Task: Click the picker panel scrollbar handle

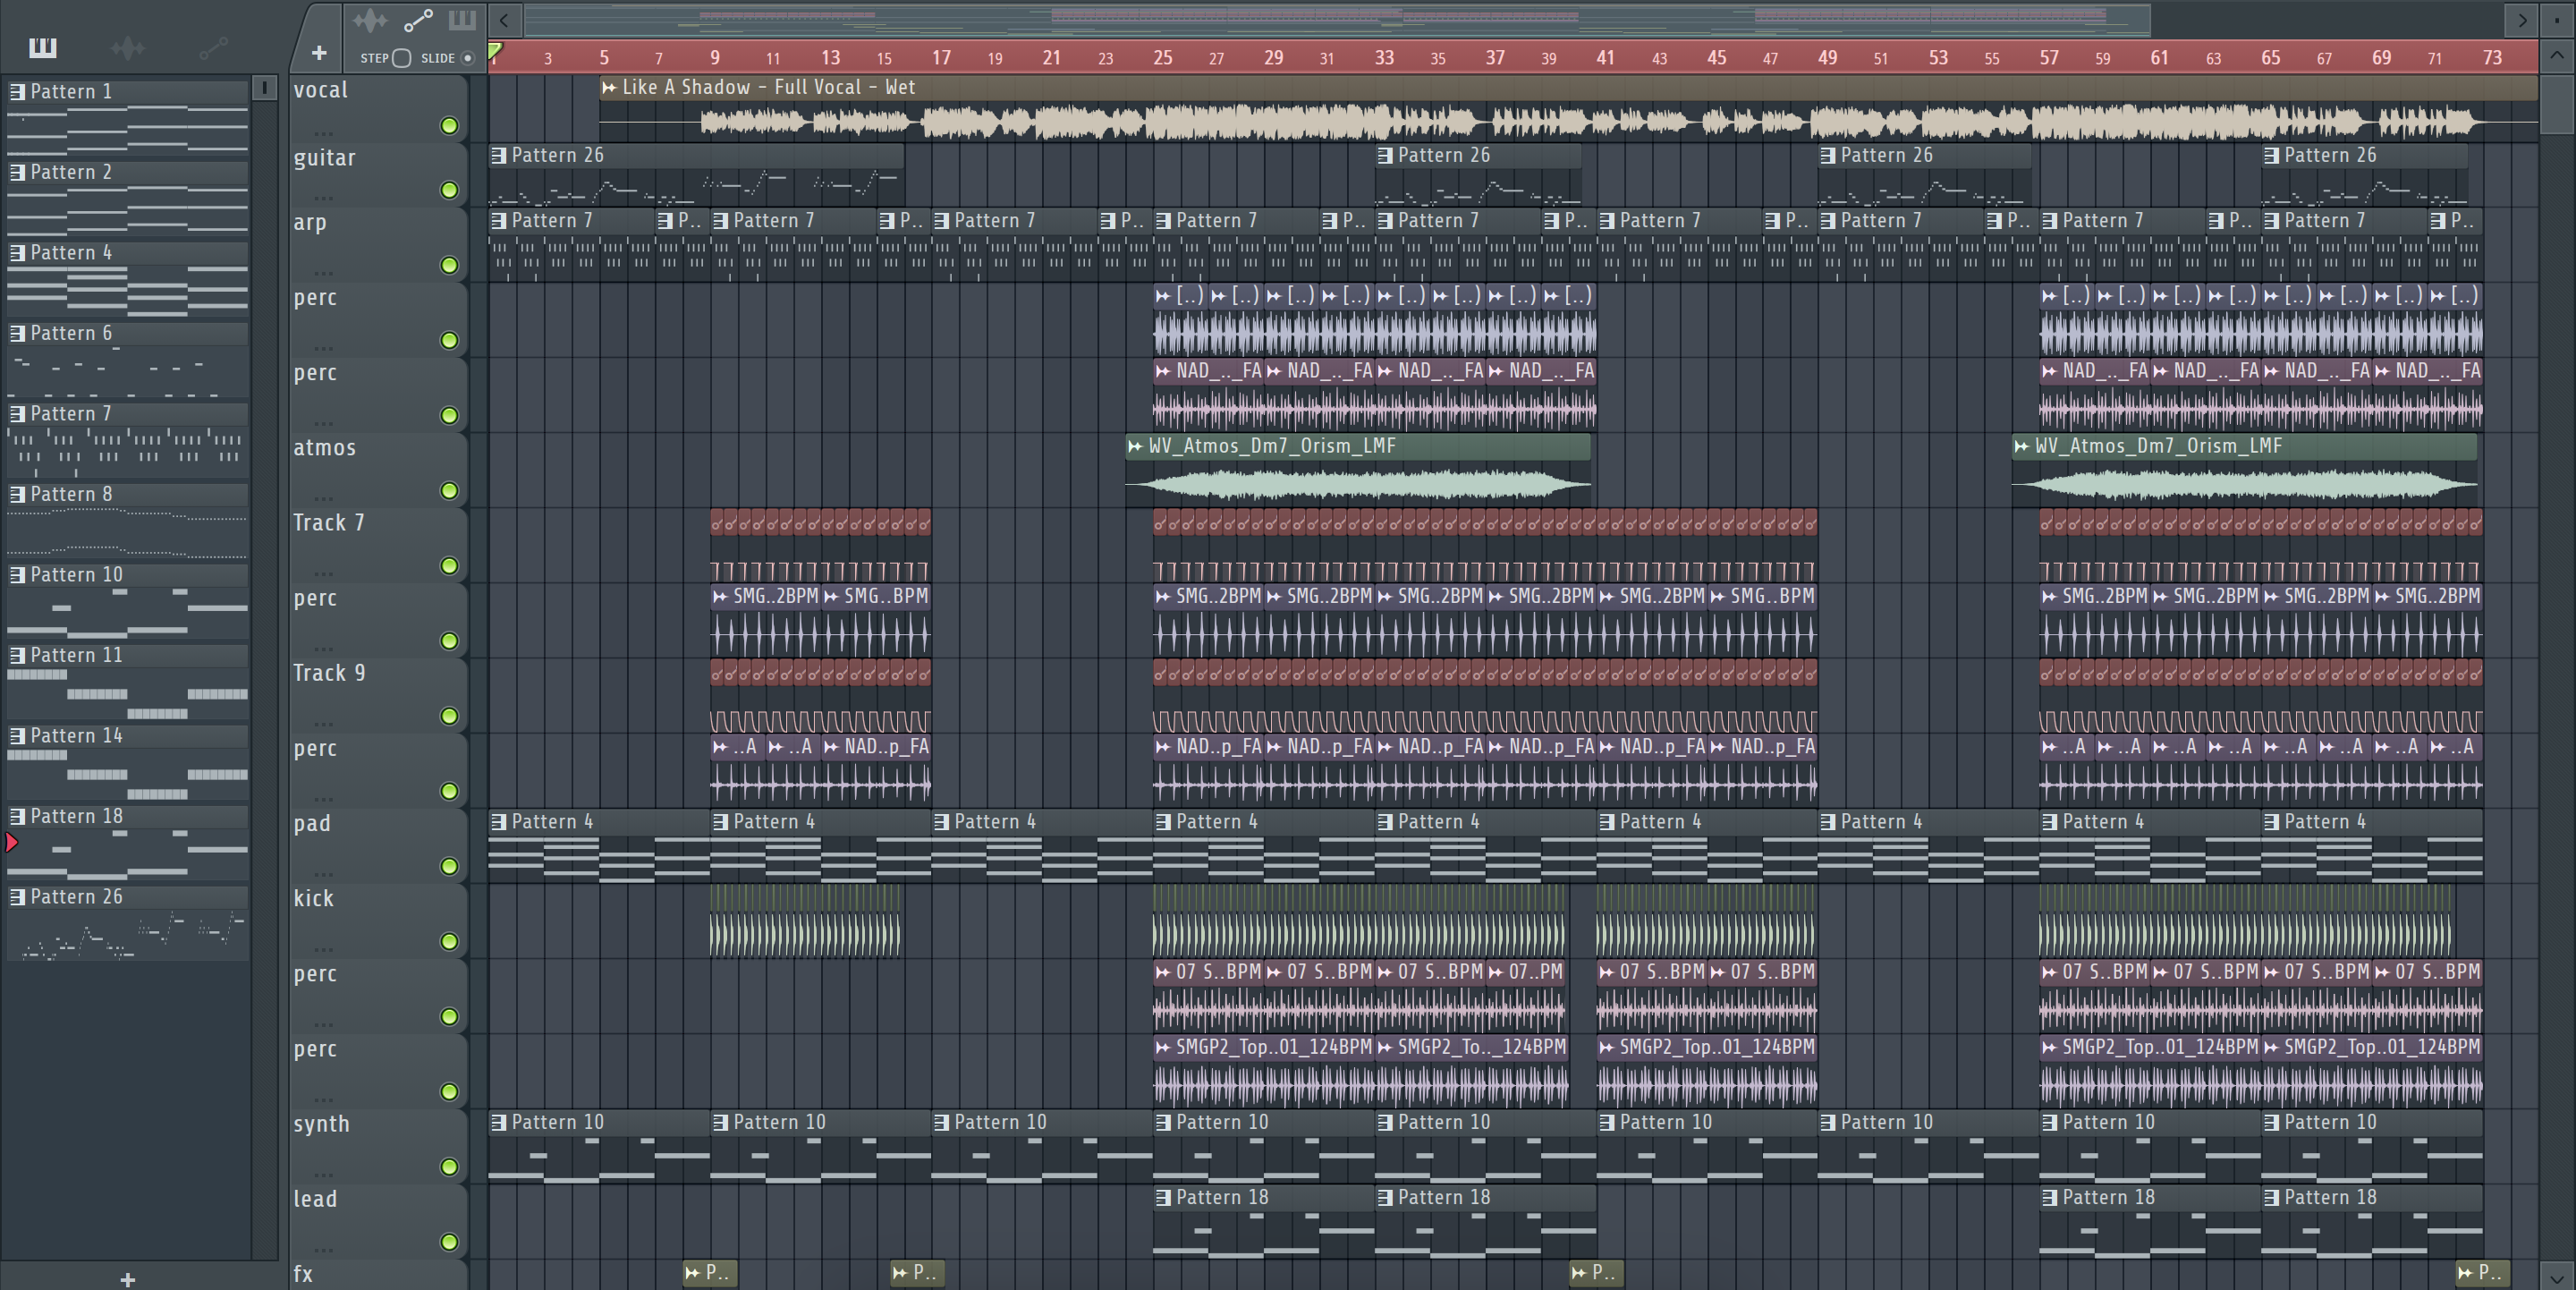Action: pyautogui.click(x=264, y=88)
